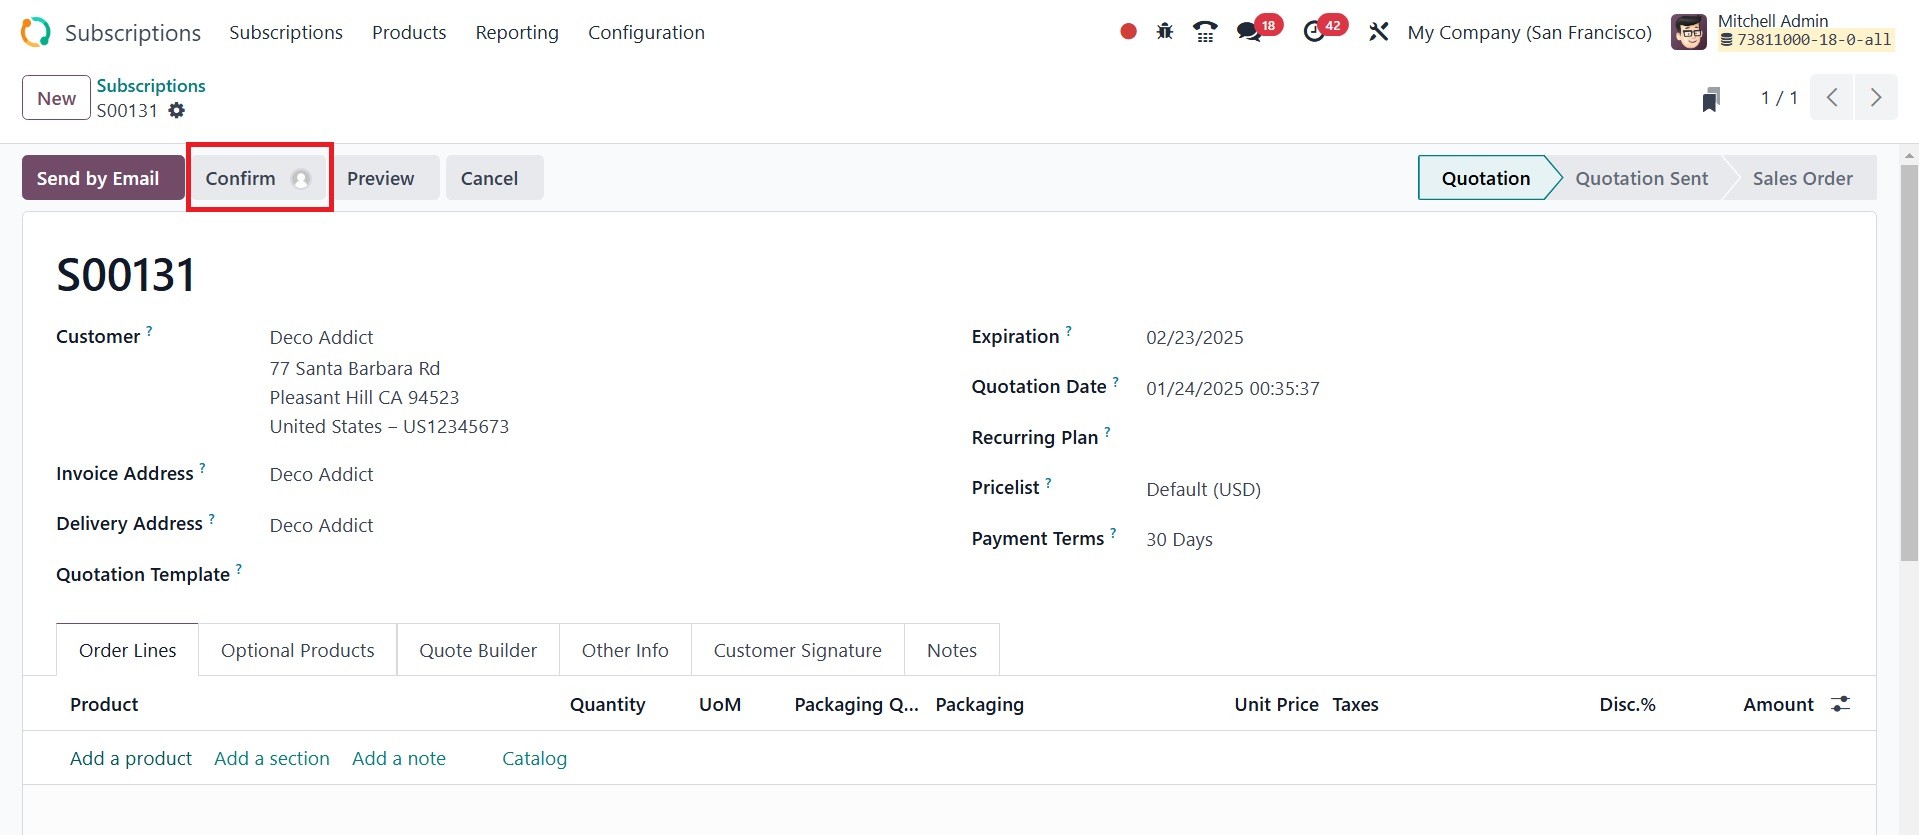Open the activities clock icon
Image resolution: width=1919 pixels, height=835 pixels.
tap(1314, 32)
